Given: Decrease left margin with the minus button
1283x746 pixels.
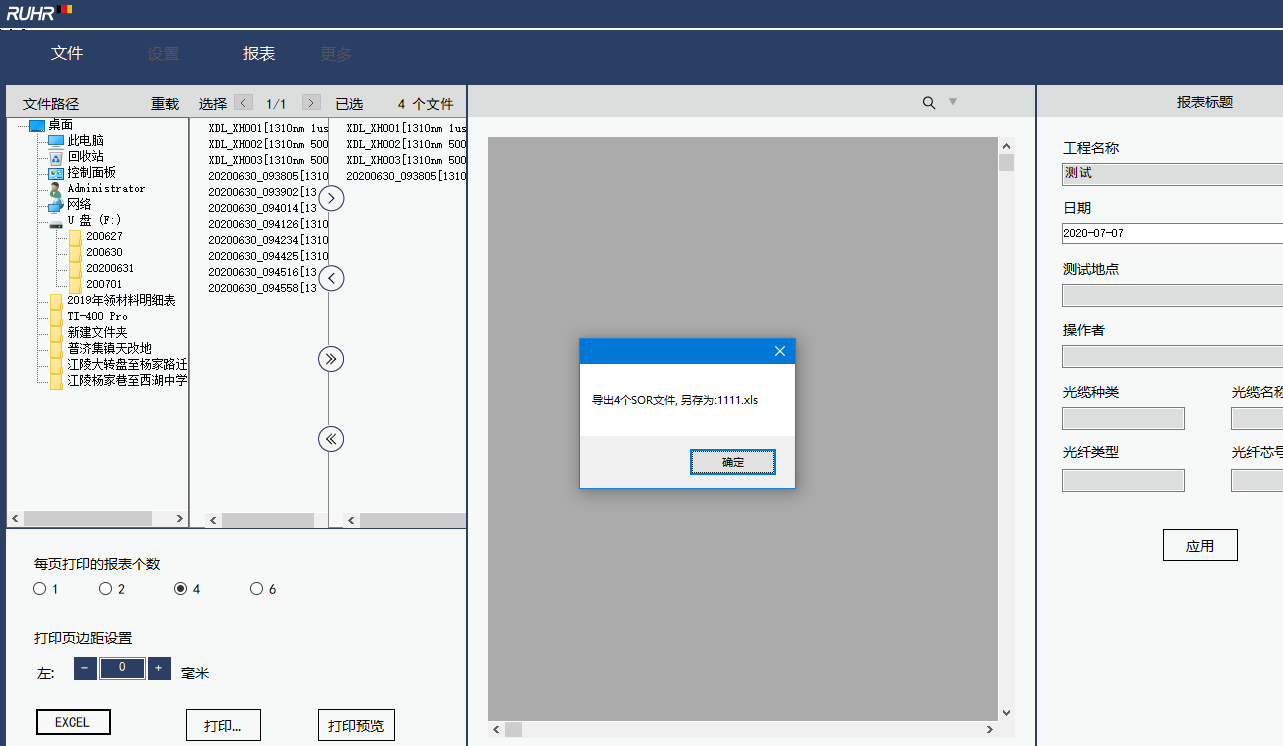Looking at the screenshot, I should tap(85, 668).
